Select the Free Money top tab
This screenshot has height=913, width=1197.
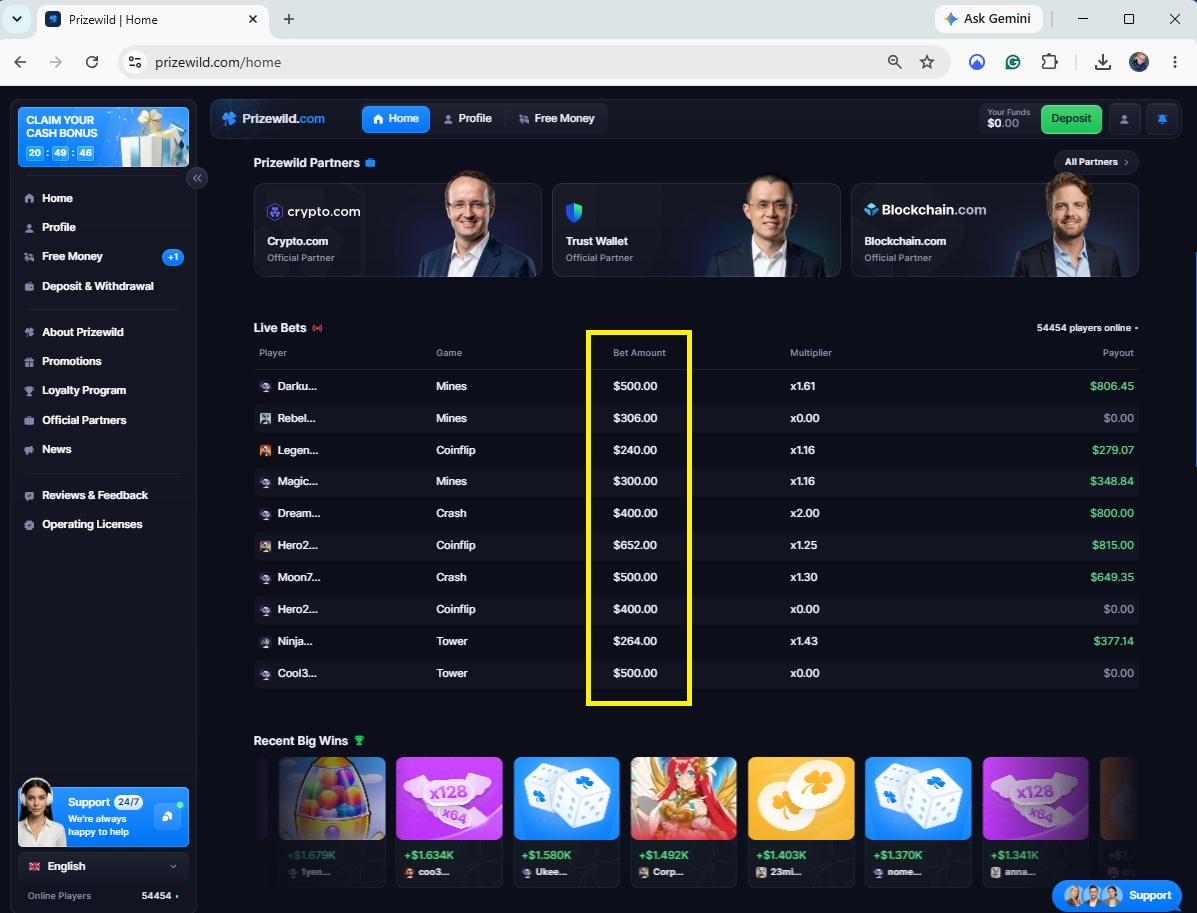pyautogui.click(x=557, y=118)
